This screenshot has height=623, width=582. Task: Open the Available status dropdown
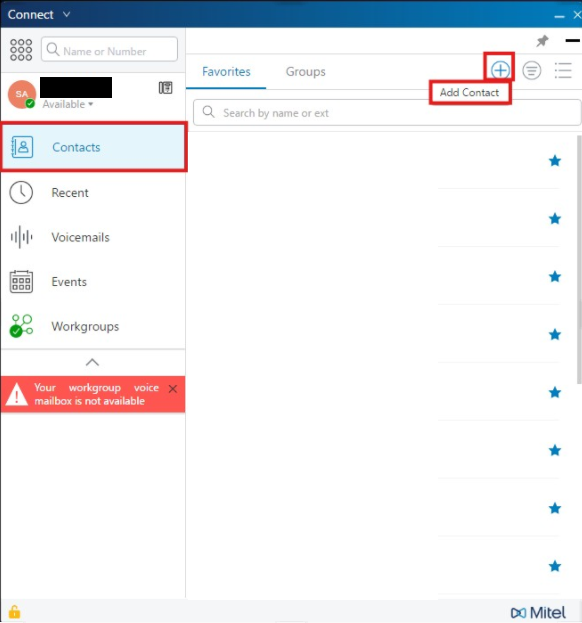click(68, 104)
